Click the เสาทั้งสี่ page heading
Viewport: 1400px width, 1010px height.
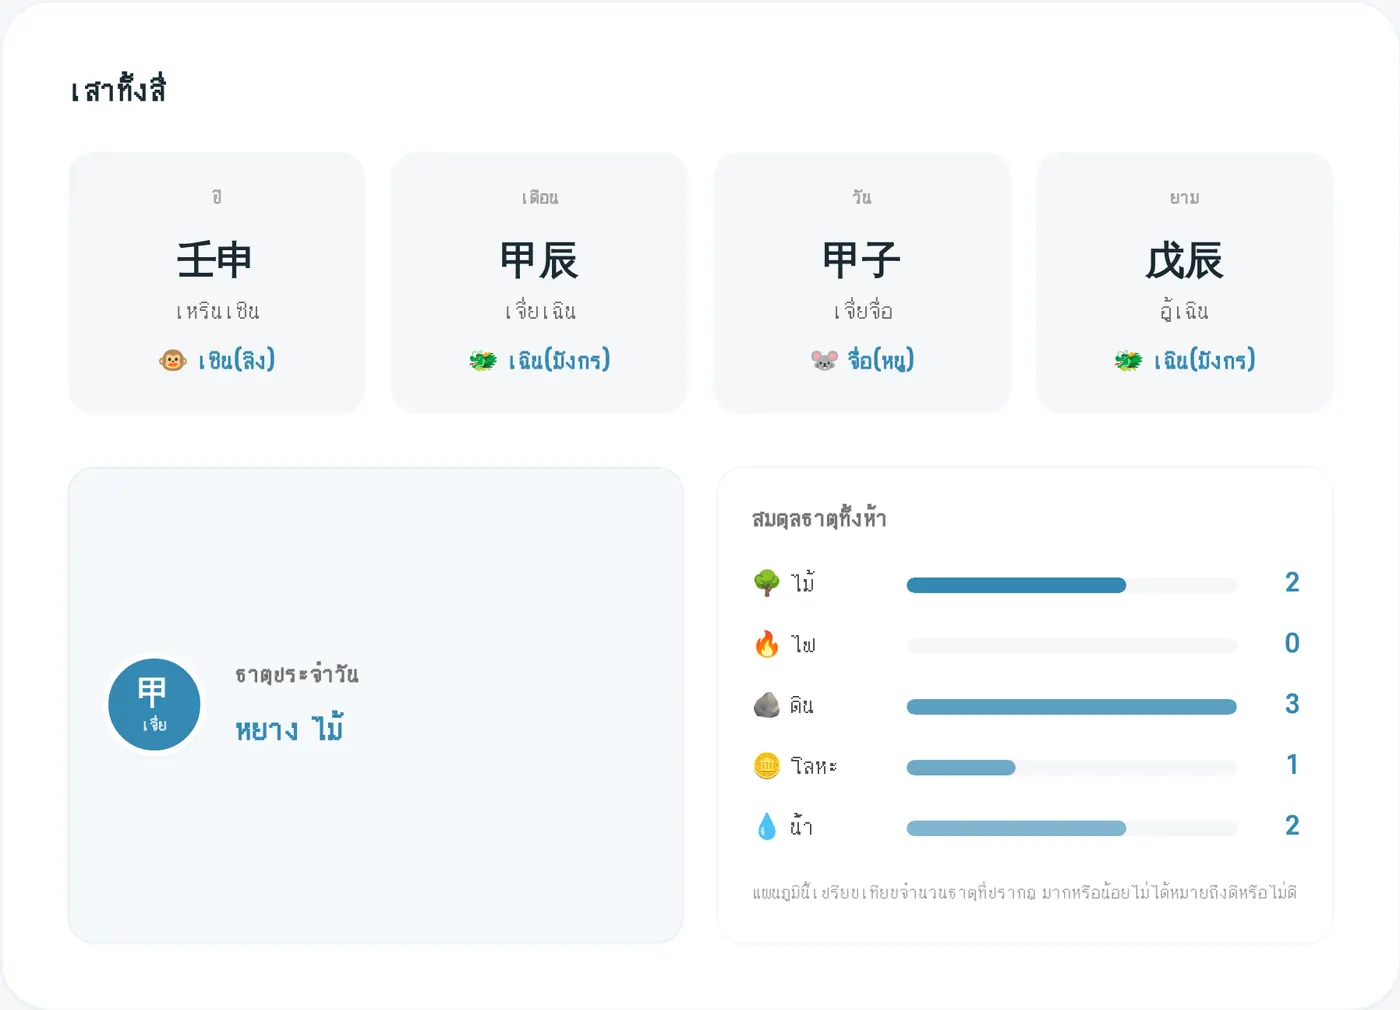[x=118, y=89]
